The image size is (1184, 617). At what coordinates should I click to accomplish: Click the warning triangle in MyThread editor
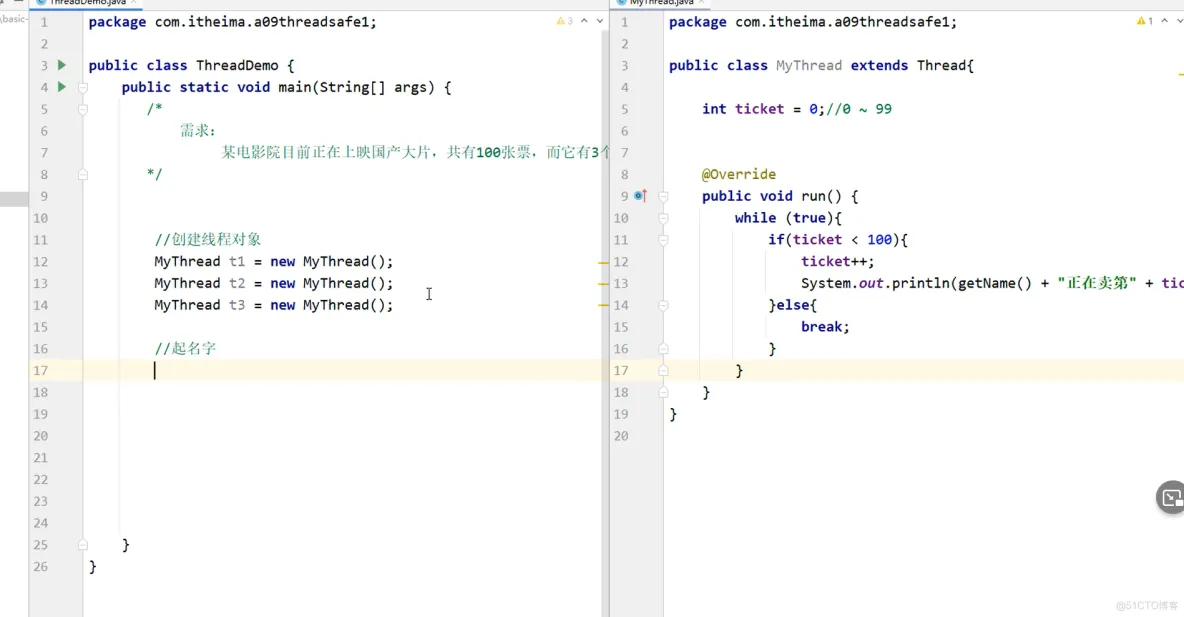(x=1141, y=20)
